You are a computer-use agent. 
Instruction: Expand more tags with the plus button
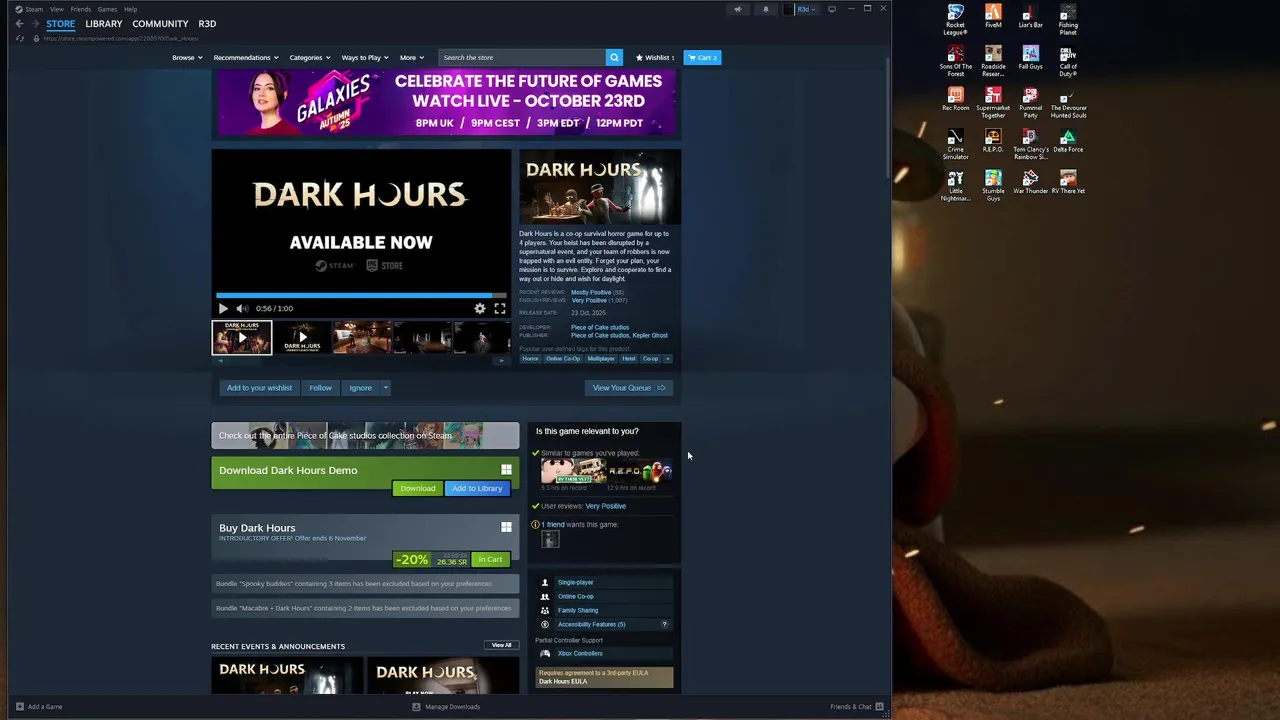coord(668,359)
